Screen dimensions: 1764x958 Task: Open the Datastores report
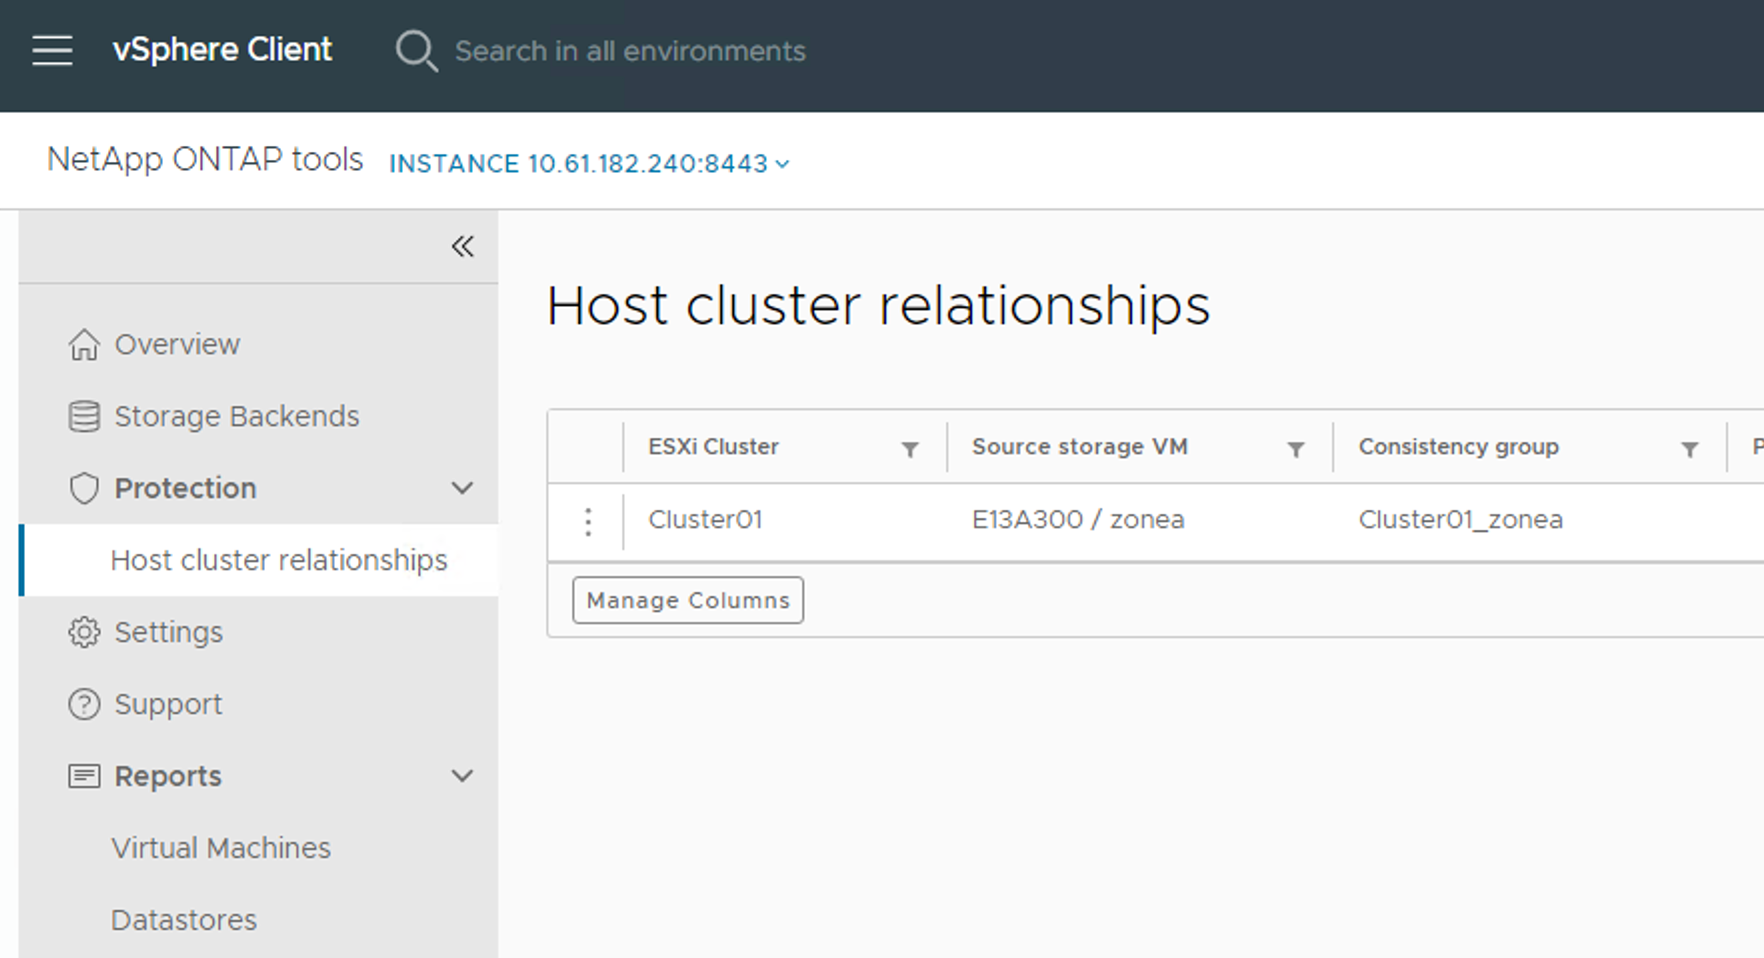coord(184,920)
